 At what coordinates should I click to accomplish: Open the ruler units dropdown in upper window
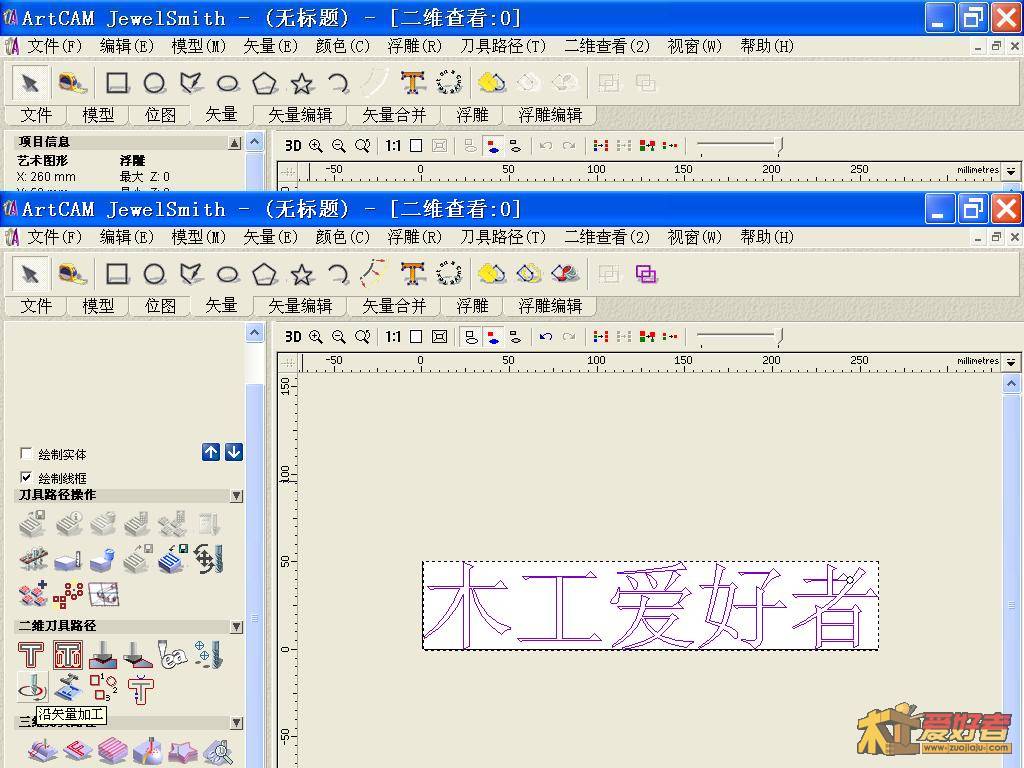point(1011,170)
